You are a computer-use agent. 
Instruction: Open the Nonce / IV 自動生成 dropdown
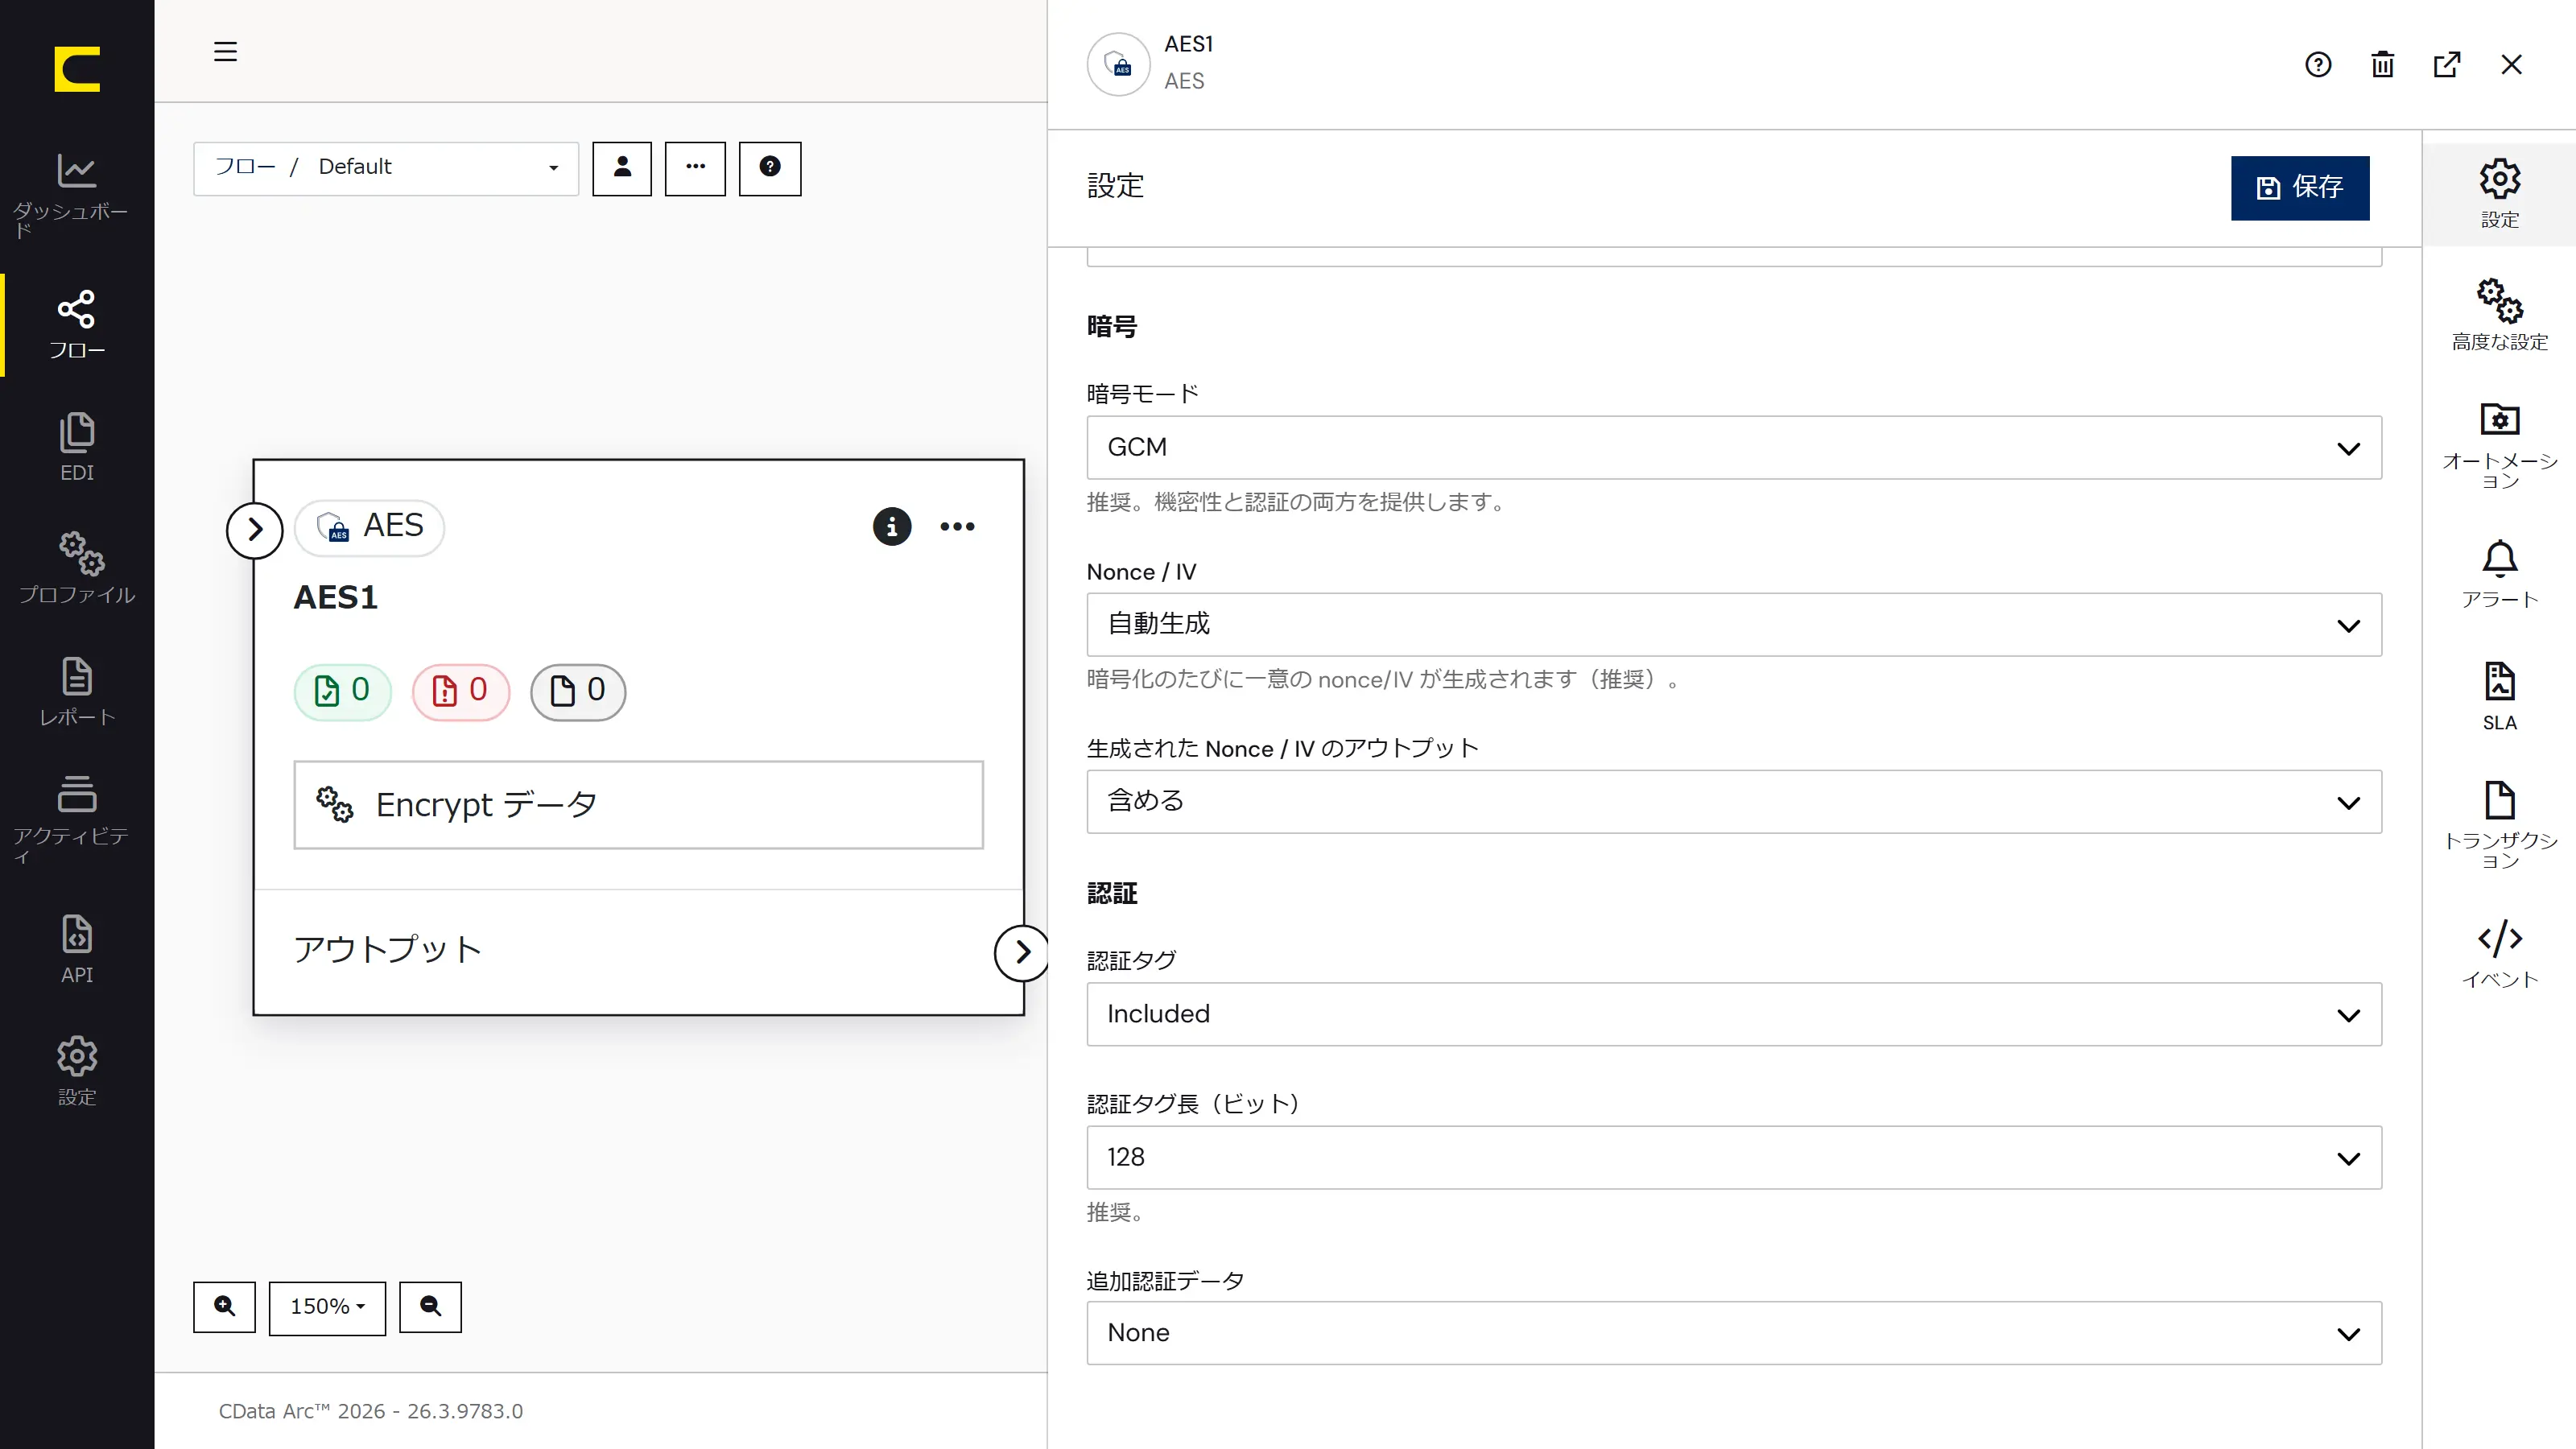(x=1734, y=625)
